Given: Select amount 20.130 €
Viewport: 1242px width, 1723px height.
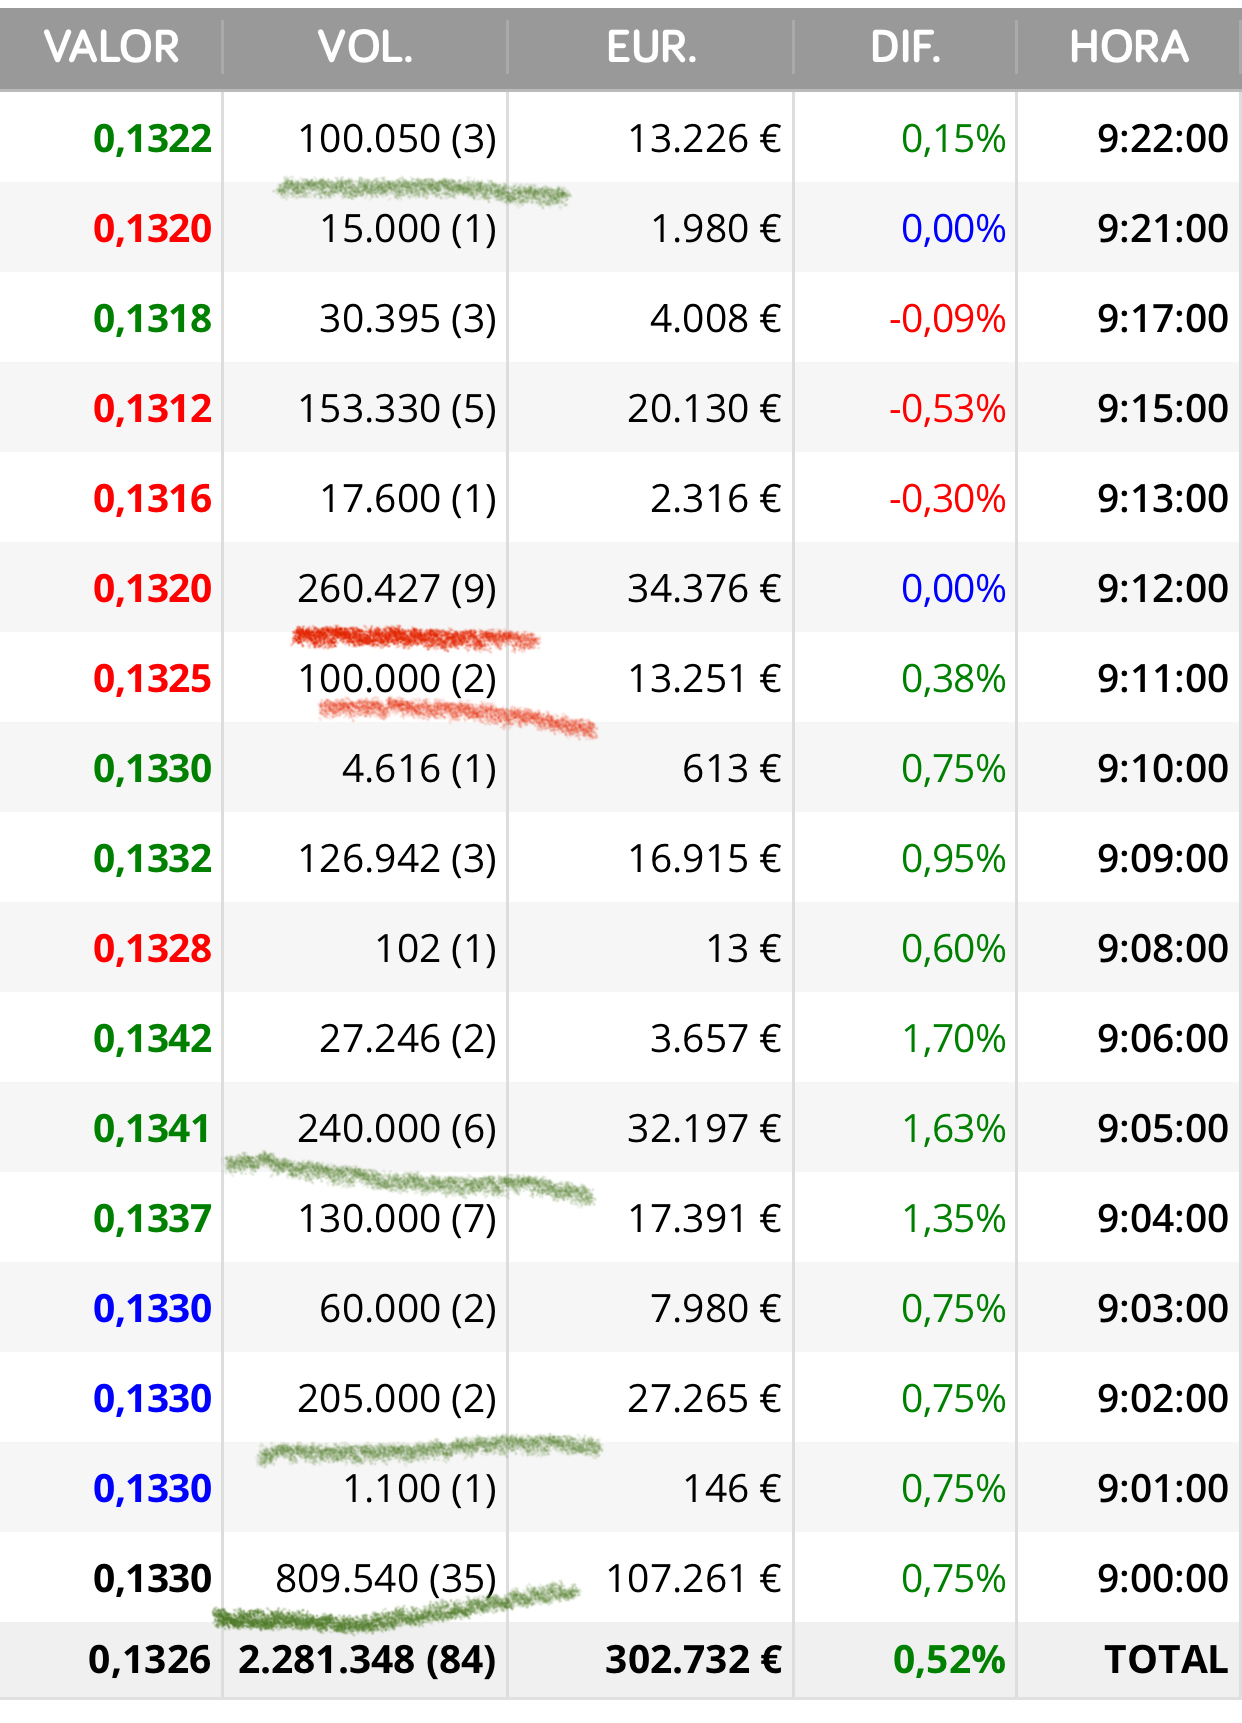Looking at the screenshot, I should coord(704,409).
